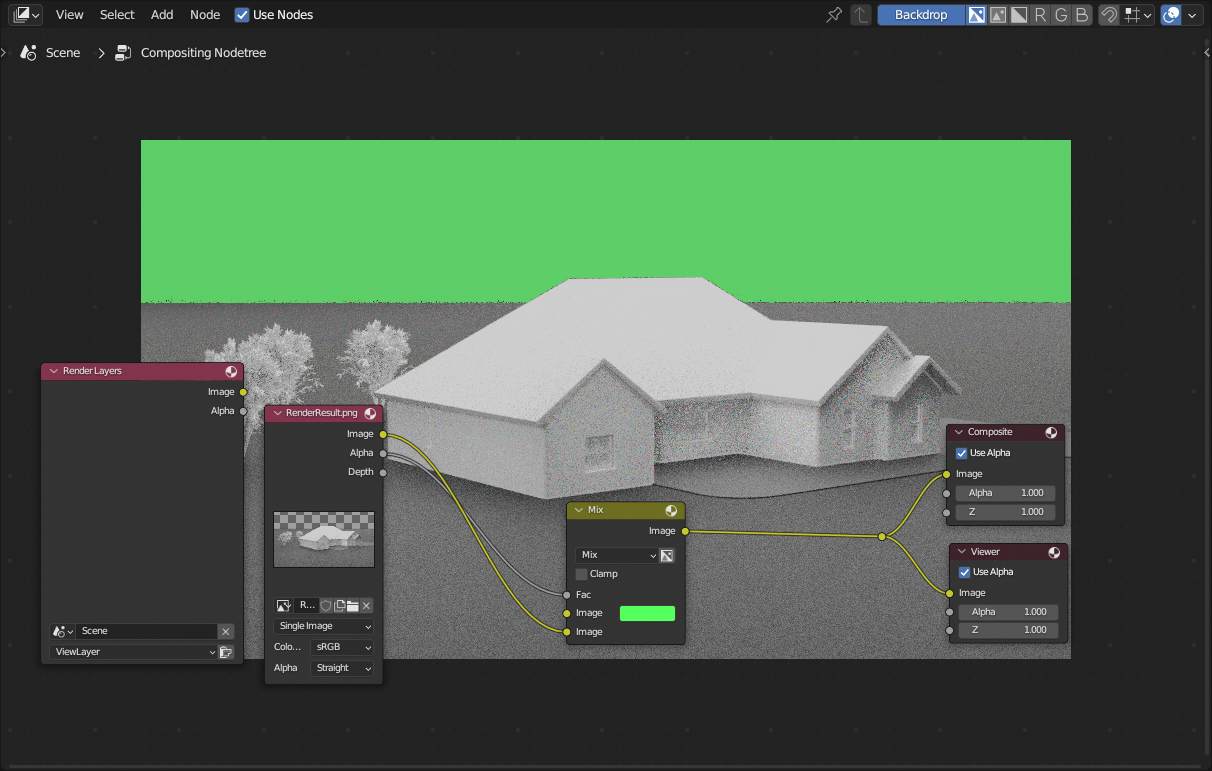1212x771 pixels.
Task: Click the Composite Alpha value slider
Action: (1006, 493)
